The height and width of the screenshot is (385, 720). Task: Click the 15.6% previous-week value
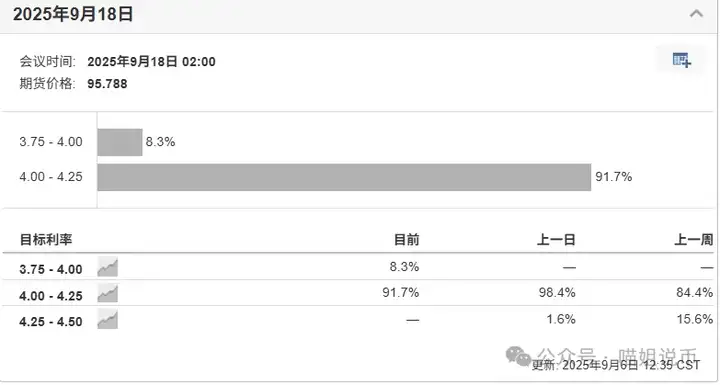coord(695,319)
